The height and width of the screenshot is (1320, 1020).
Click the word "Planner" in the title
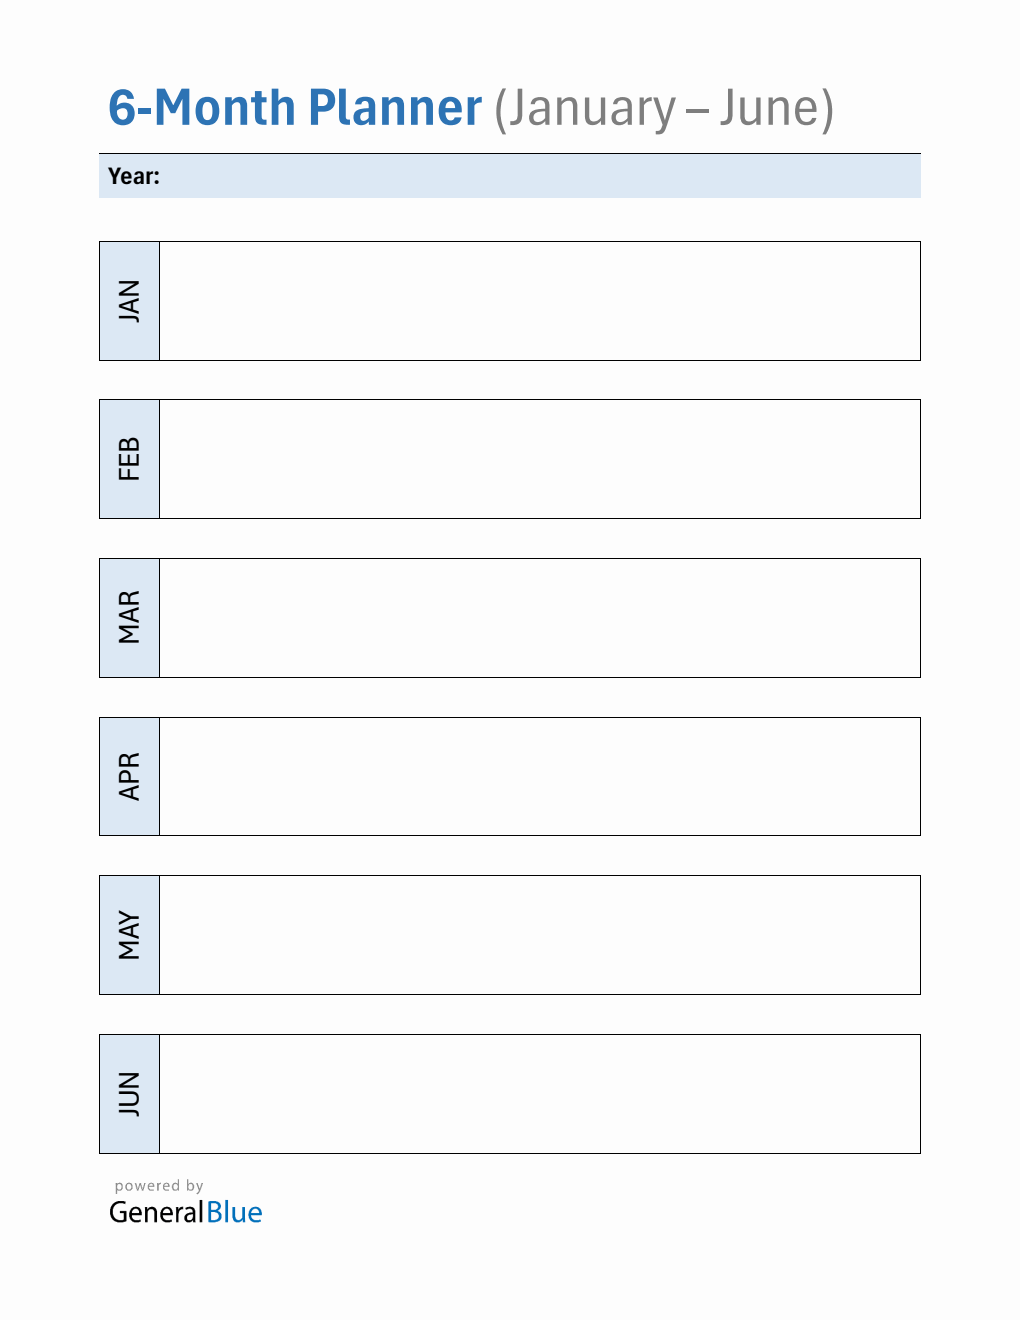pyautogui.click(x=395, y=108)
